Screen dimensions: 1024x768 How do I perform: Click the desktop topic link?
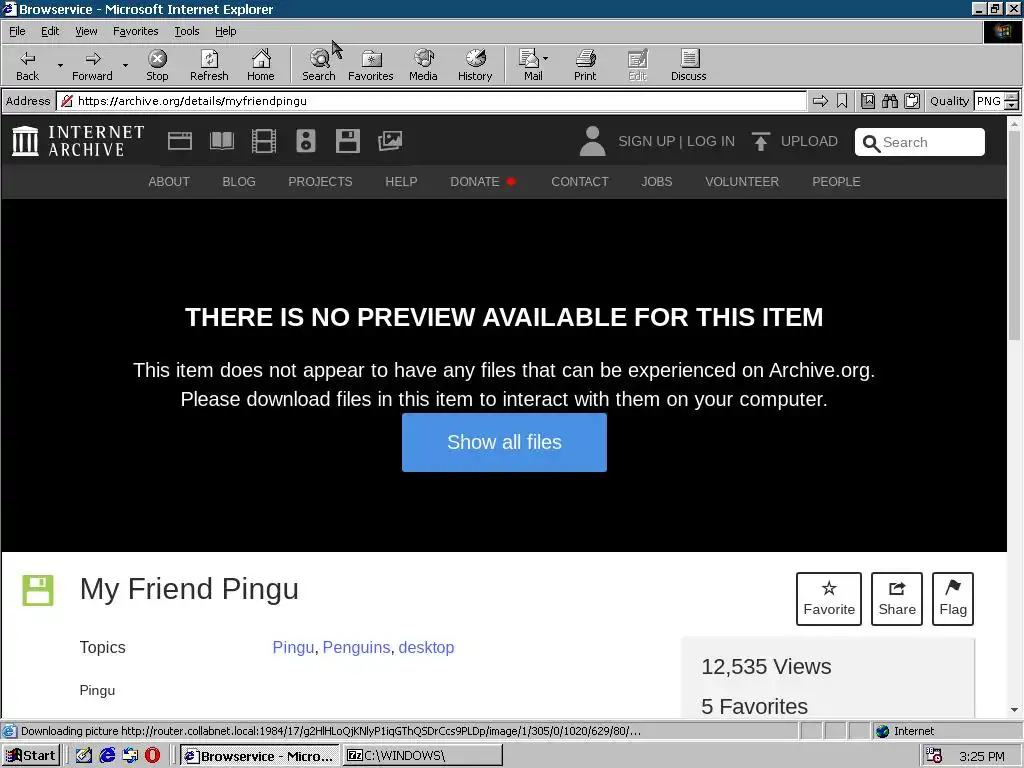(x=426, y=647)
